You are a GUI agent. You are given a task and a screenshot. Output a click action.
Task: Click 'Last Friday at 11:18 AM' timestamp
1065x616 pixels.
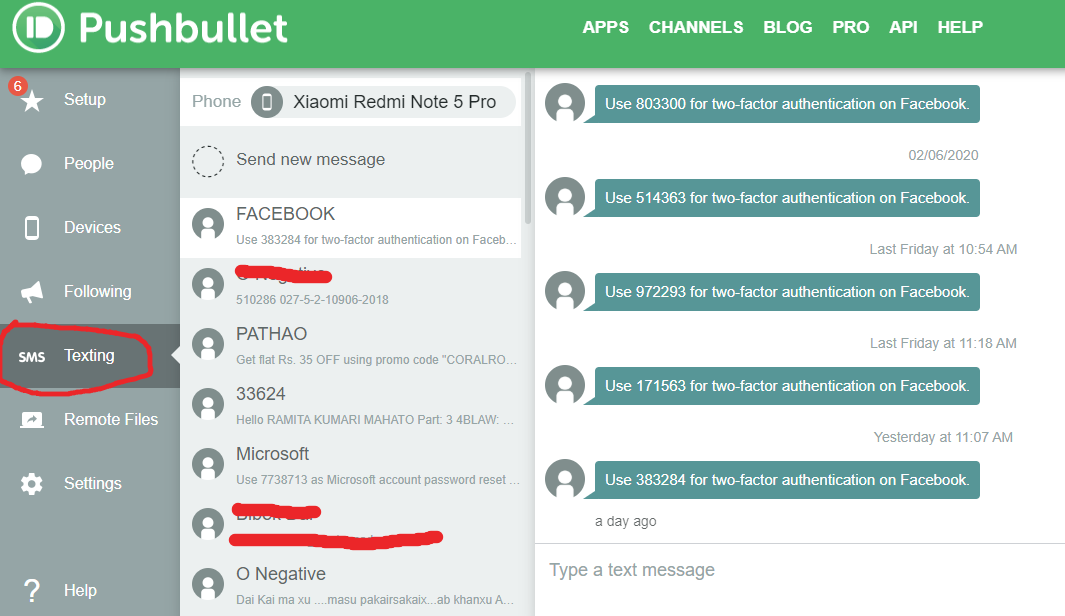943,343
